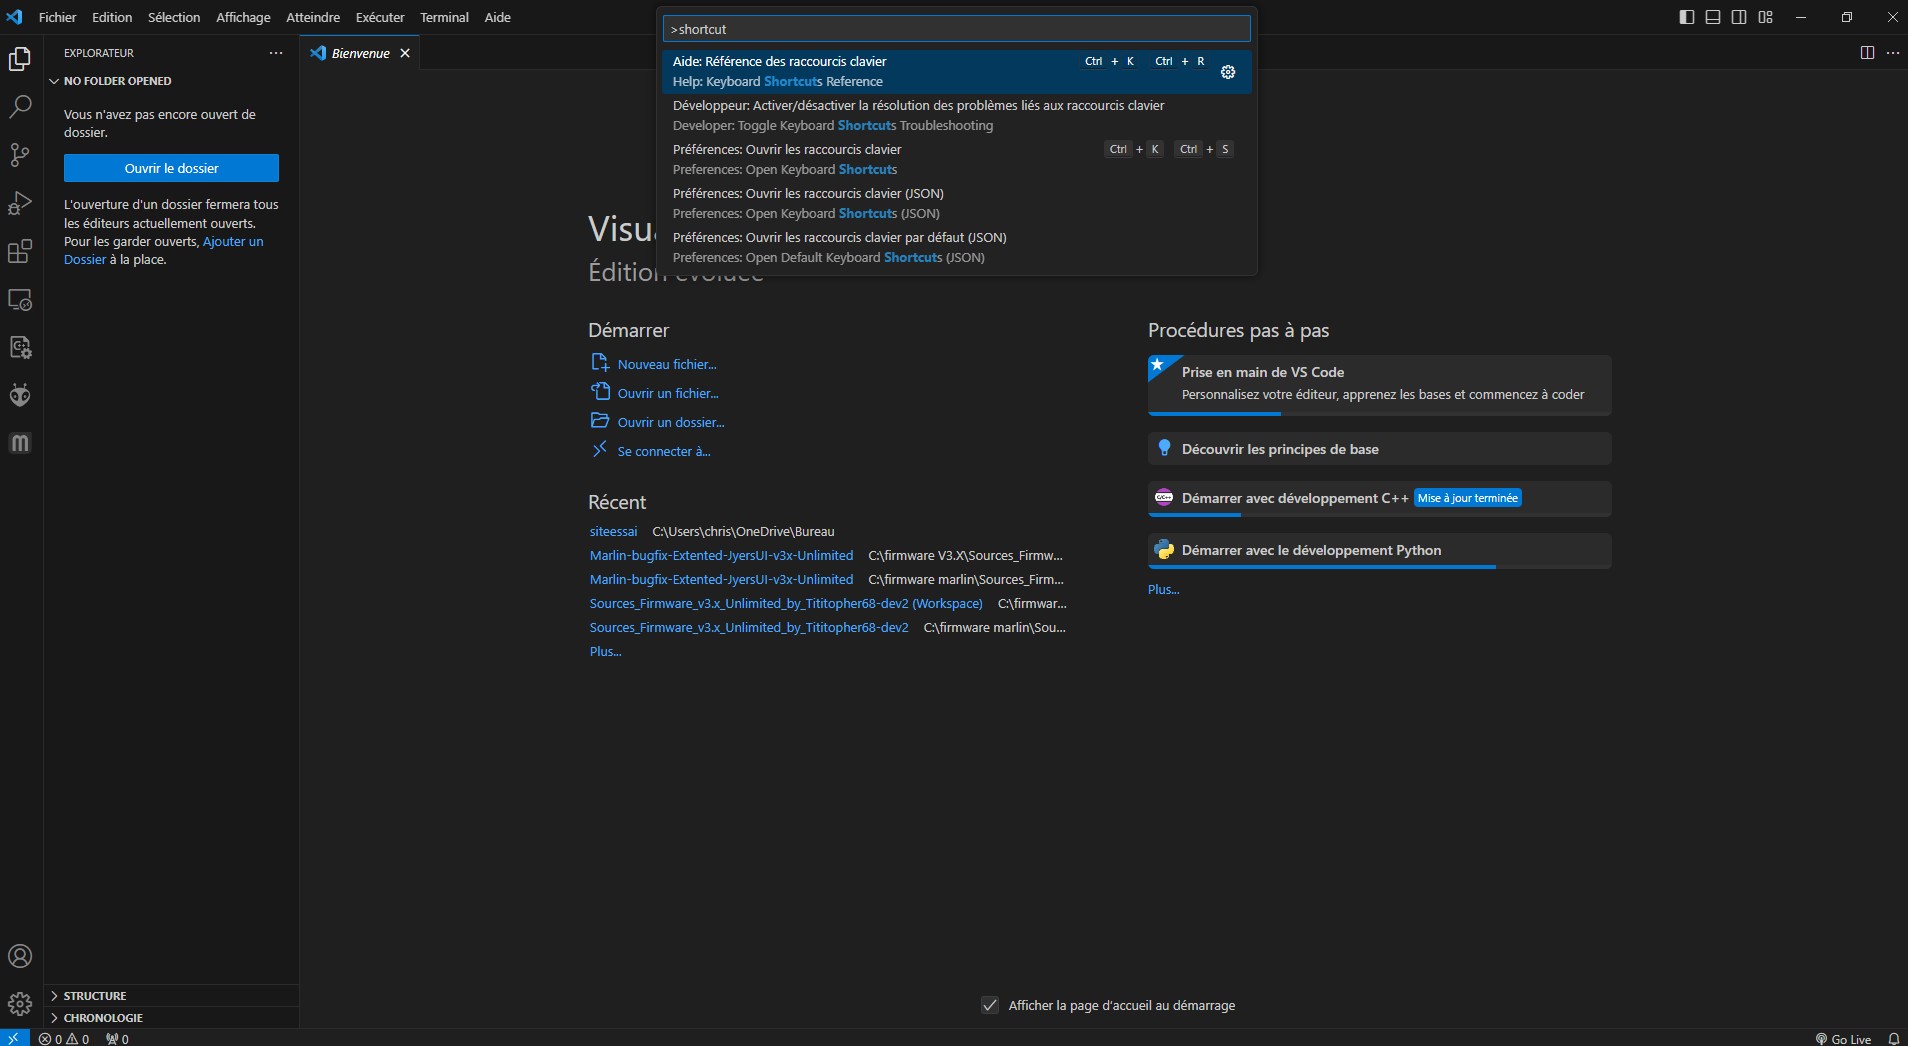Click 'Plus...' under Procédures pas à pas
1908x1046 pixels.
point(1163,589)
